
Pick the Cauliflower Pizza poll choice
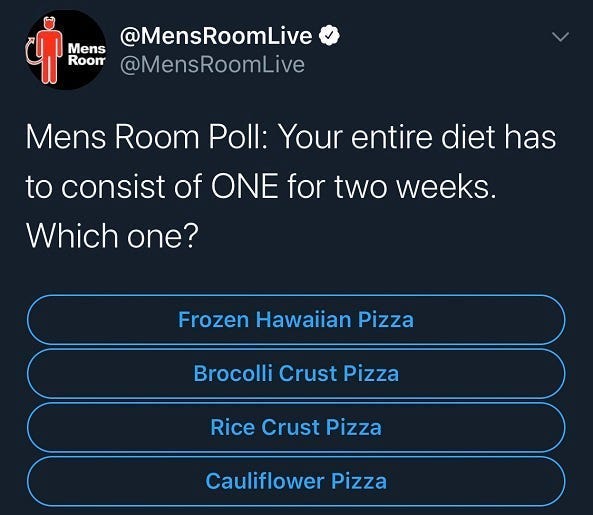coord(296,481)
